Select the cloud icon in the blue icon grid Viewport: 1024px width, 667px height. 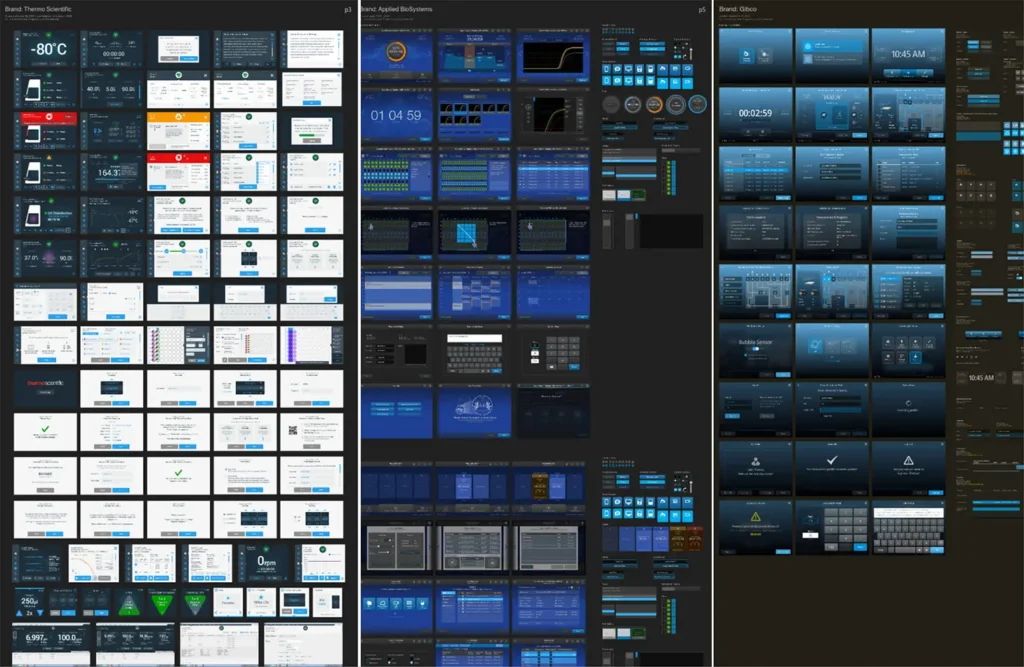coord(662,68)
